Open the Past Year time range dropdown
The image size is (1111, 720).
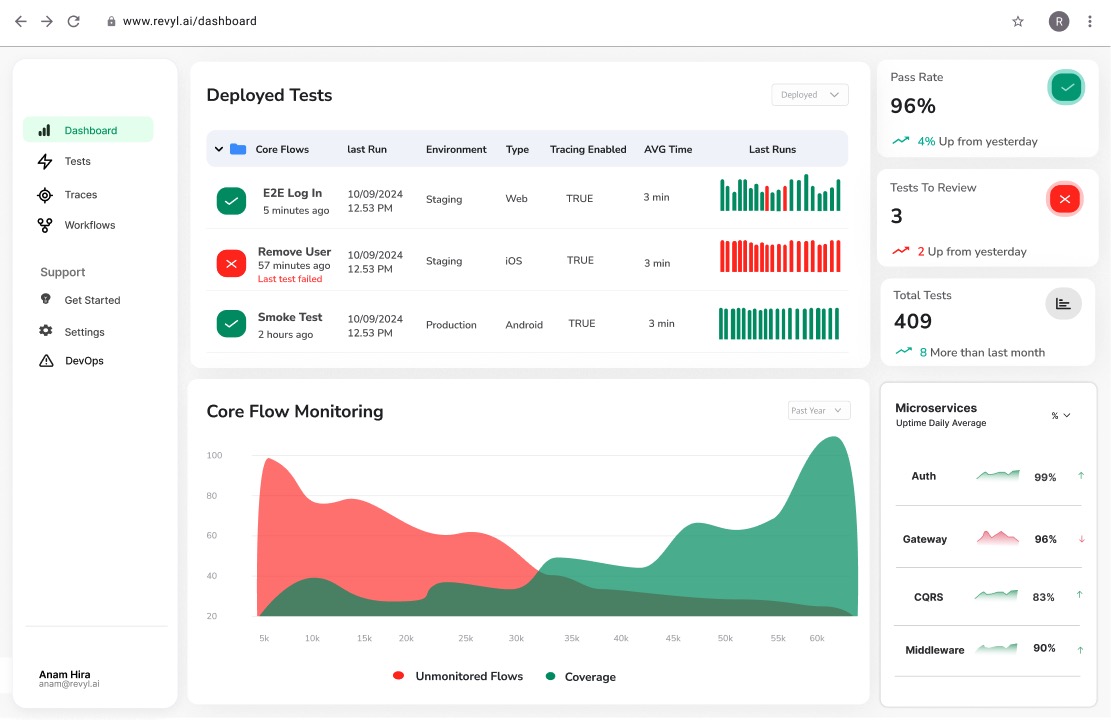pos(818,410)
